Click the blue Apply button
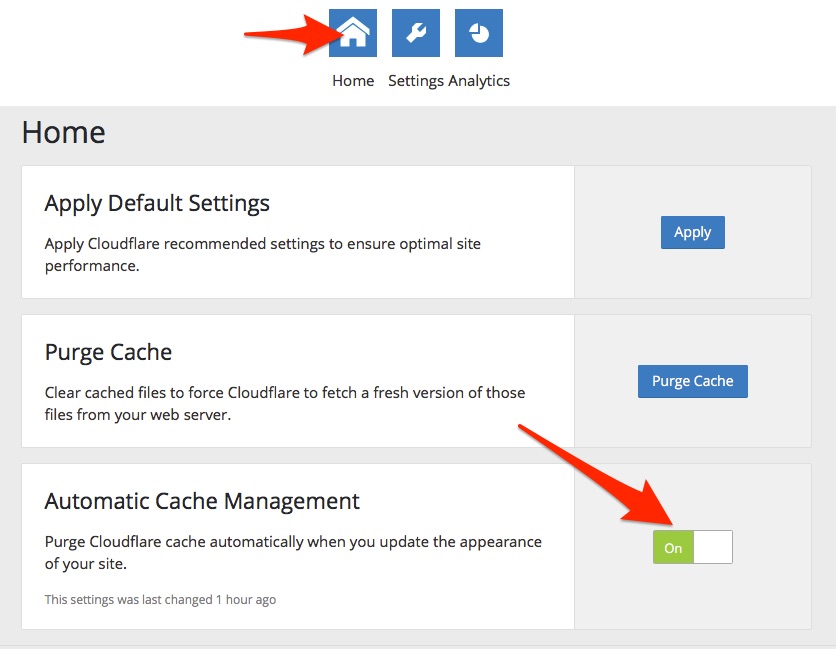Viewport: 836px width, 649px height. click(x=693, y=232)
